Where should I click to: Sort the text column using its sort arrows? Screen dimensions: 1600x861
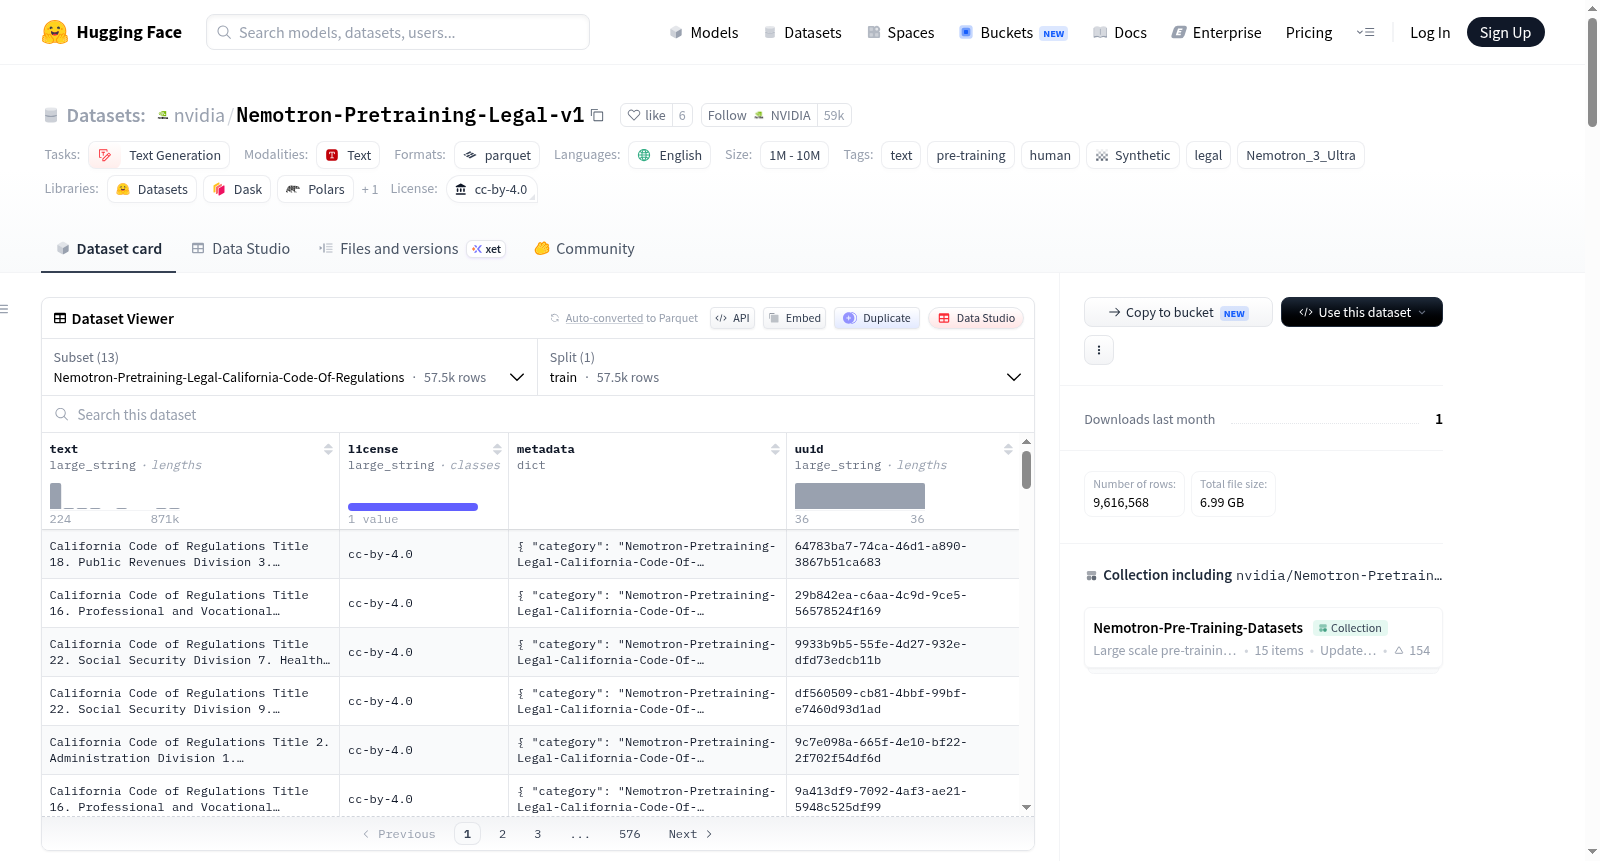point(328,450)
